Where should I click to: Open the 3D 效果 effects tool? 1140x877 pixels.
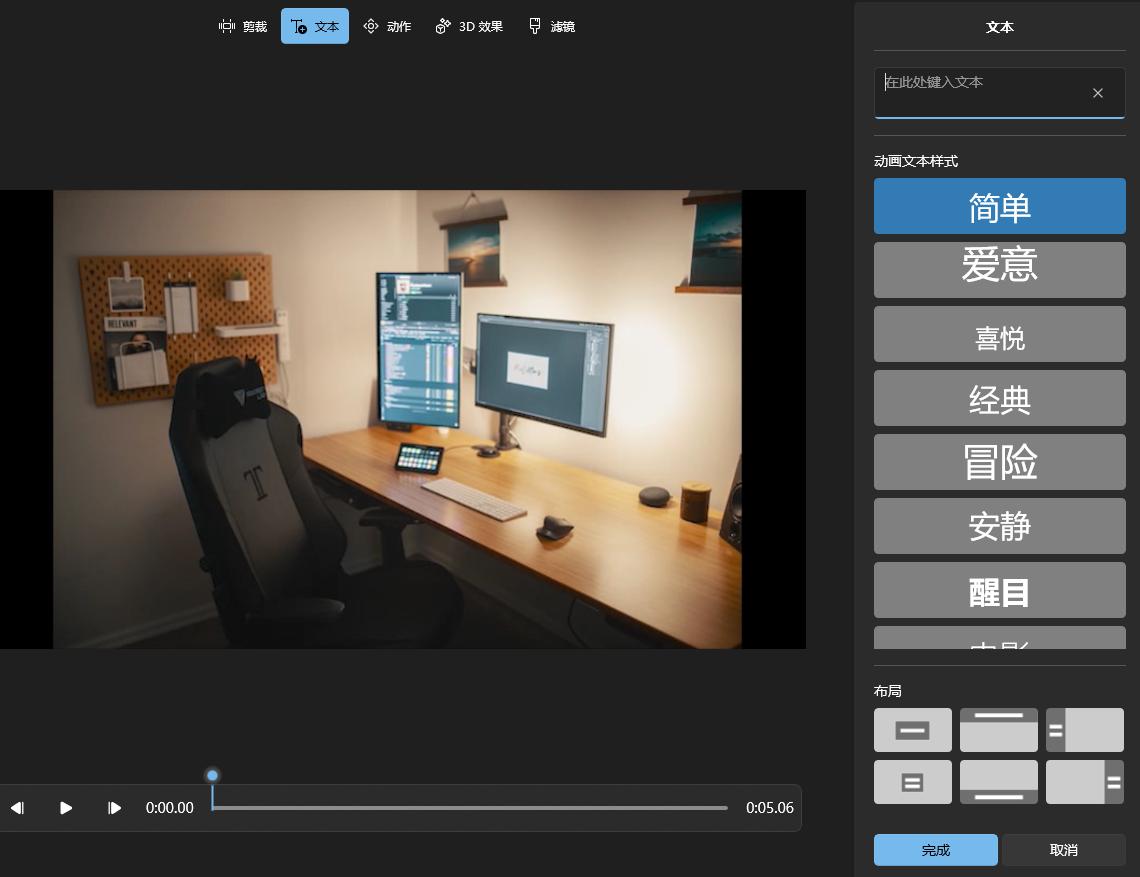pos(469,26)
